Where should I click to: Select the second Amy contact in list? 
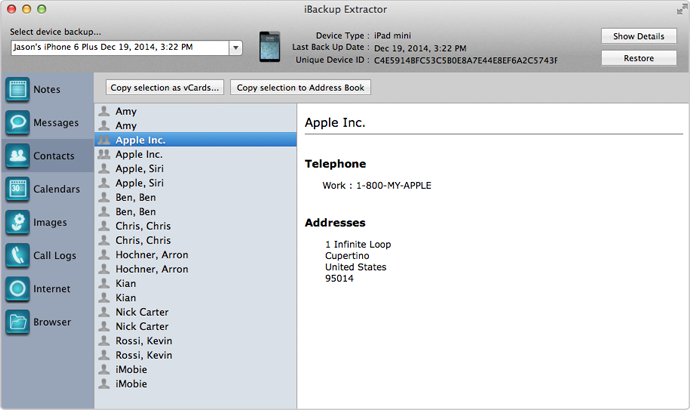195,125
